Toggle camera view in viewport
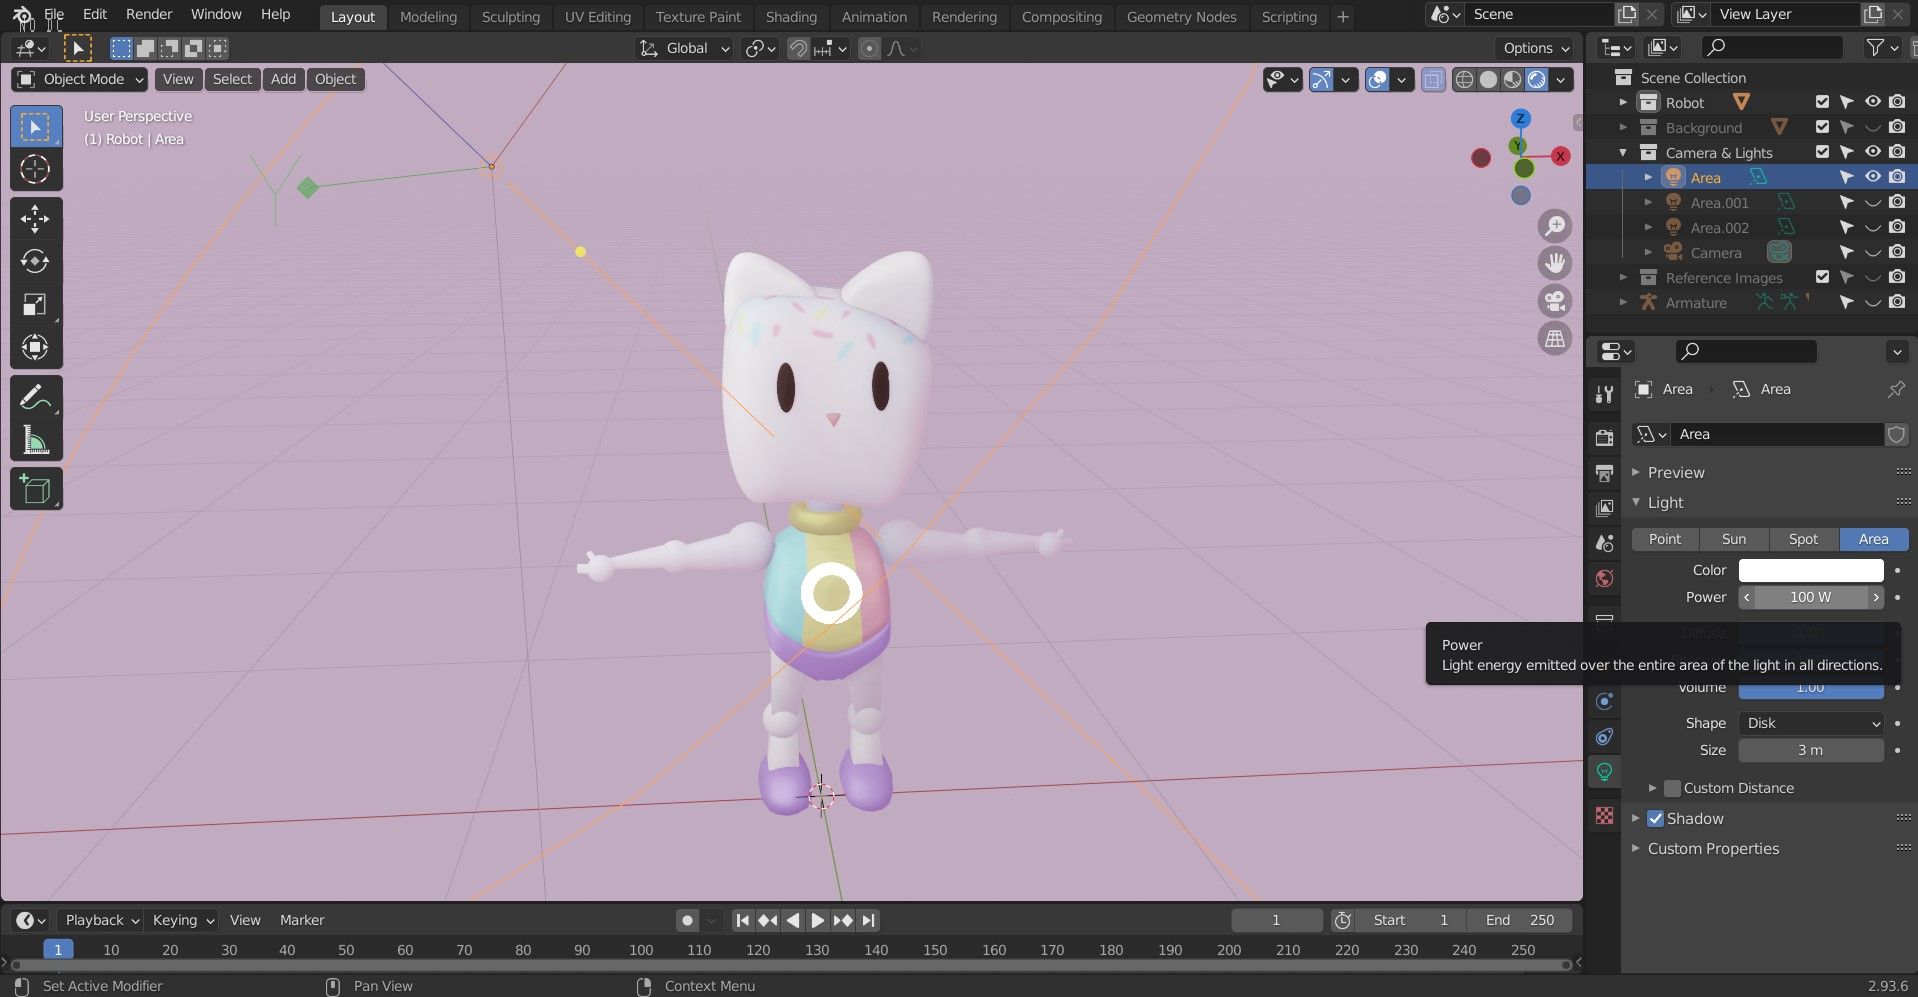 (1554, 301)
